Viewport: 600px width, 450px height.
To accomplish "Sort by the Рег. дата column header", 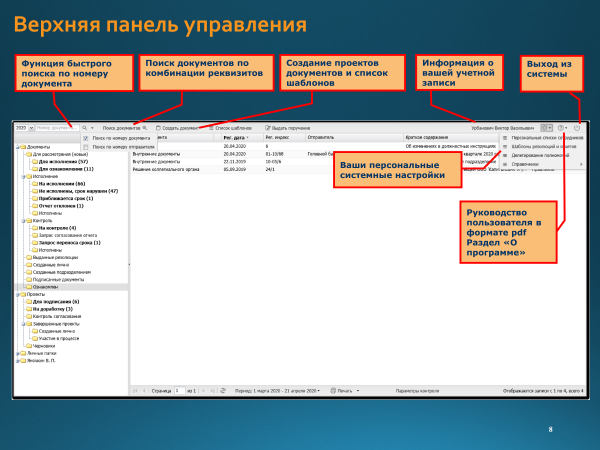I will tap(233, 137).
